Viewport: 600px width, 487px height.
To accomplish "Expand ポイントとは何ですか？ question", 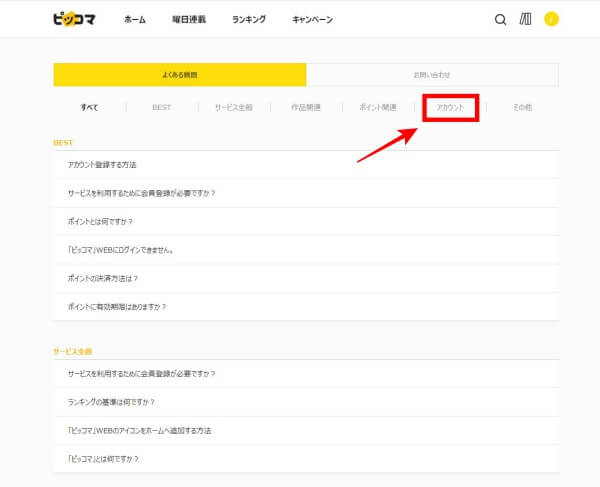I will pos(100,221).
